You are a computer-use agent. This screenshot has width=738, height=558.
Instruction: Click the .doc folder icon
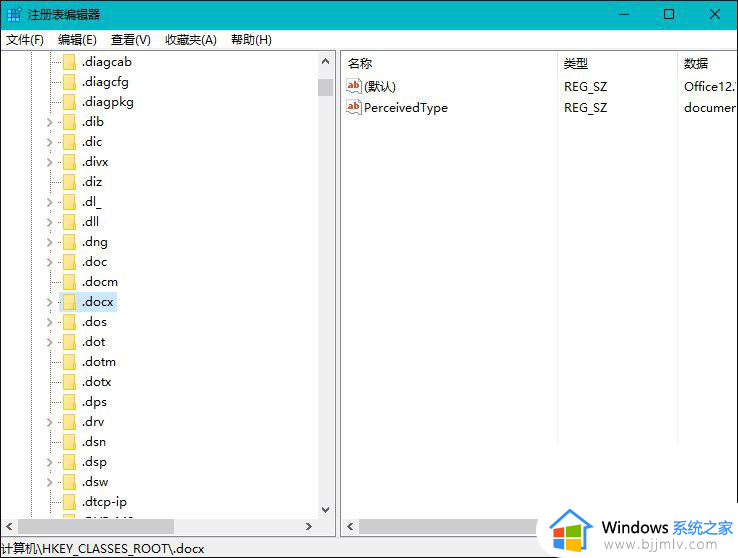[x=69, y=262]
